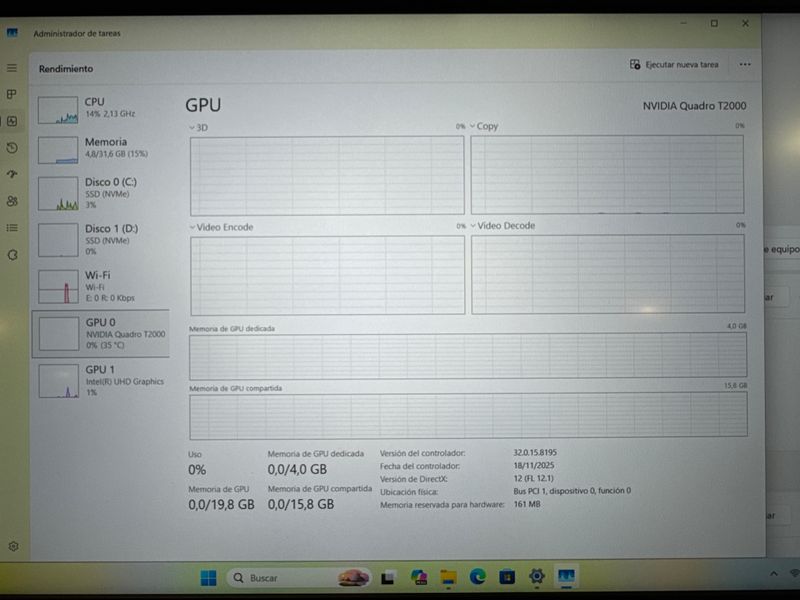Click the 161 MB reserved memory value
Viewport: 800px width, 600px height.
(527, 504)
